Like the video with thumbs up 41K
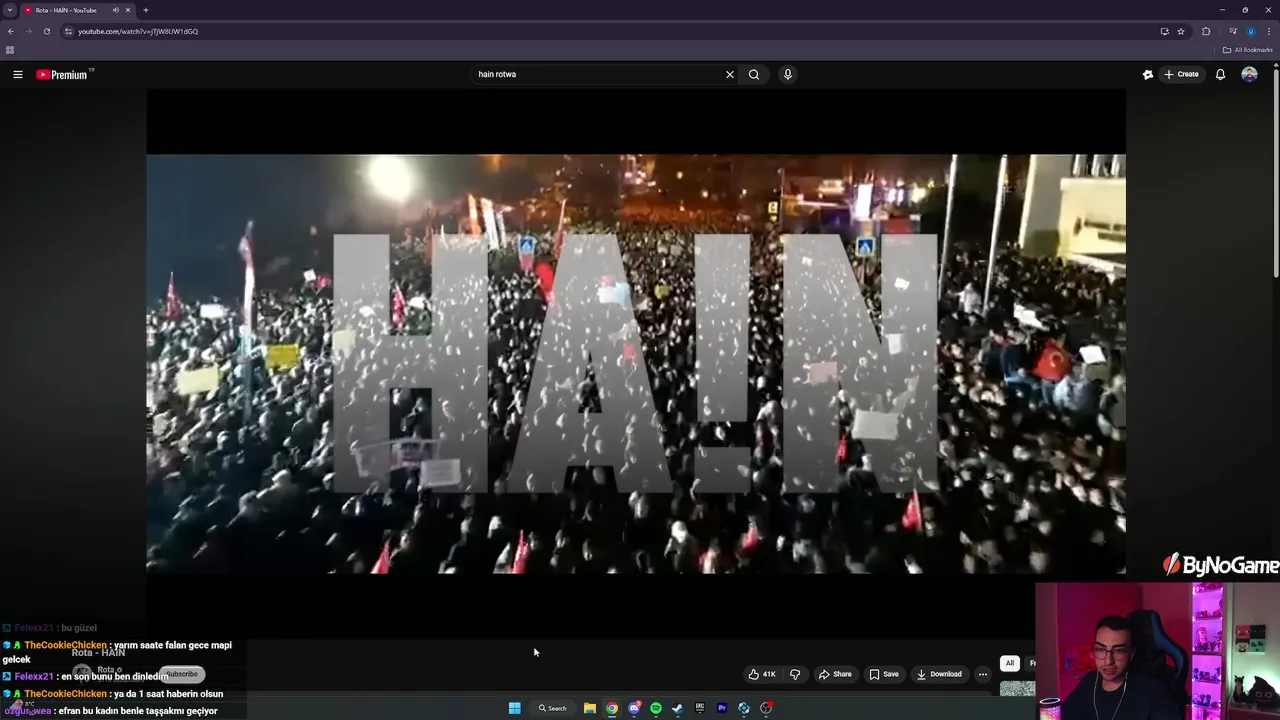This screenshot has width=1280, height=720. [x=762, y=674]
